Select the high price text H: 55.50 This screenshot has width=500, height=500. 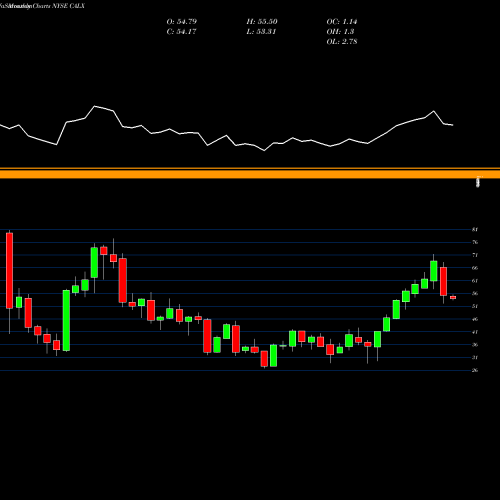point(262,22)
